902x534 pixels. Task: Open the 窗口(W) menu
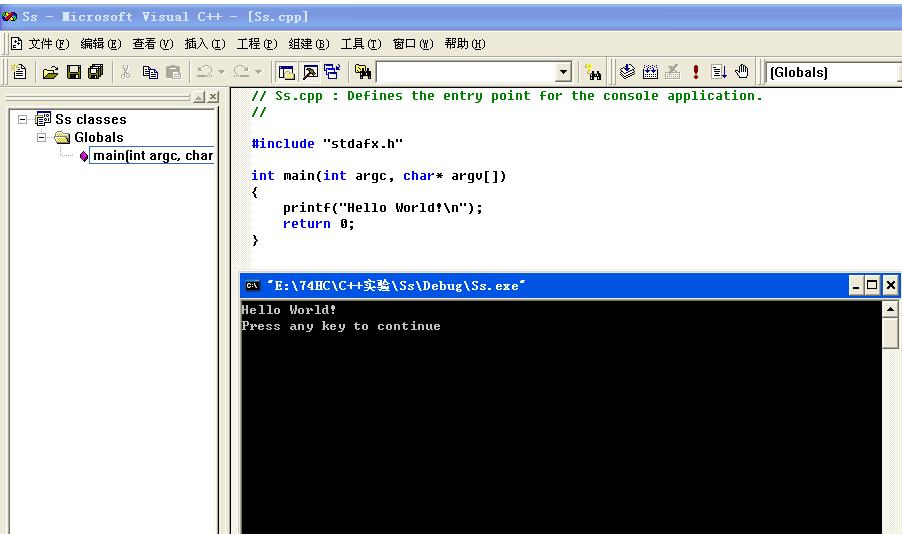coord(413,44)
